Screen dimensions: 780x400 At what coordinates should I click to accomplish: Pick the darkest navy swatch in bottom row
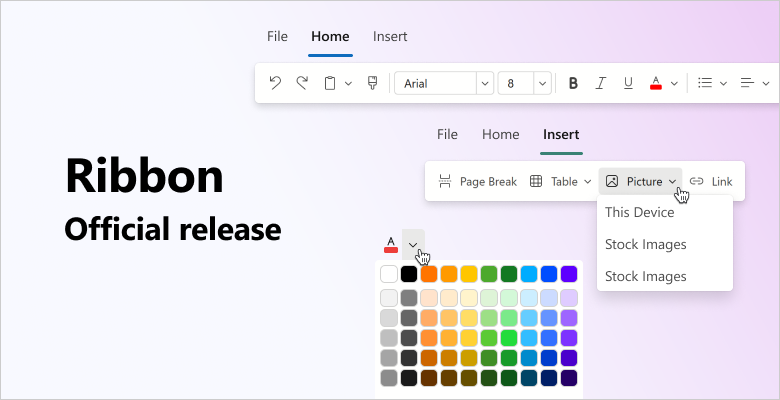click(549, 378)
